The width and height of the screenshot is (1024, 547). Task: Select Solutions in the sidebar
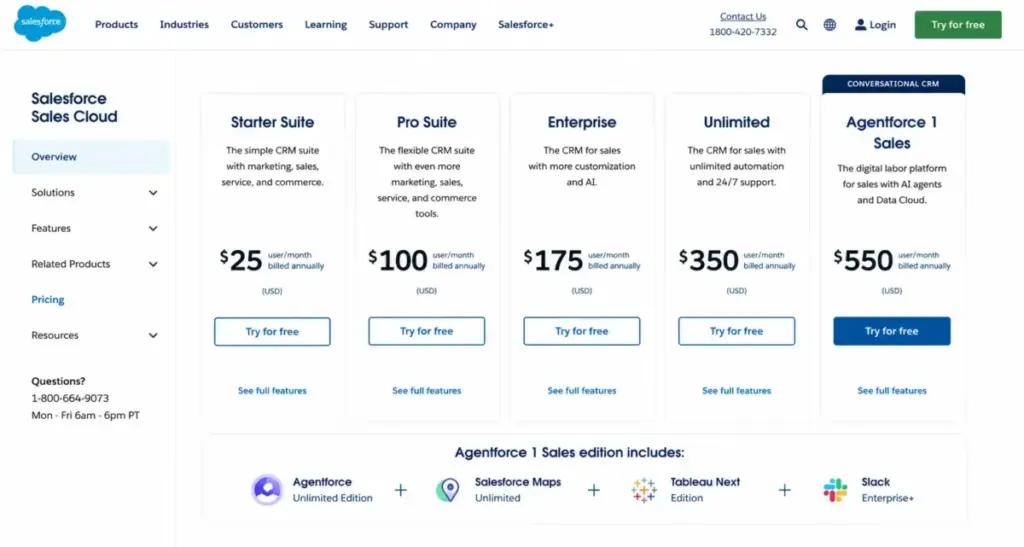53,193
